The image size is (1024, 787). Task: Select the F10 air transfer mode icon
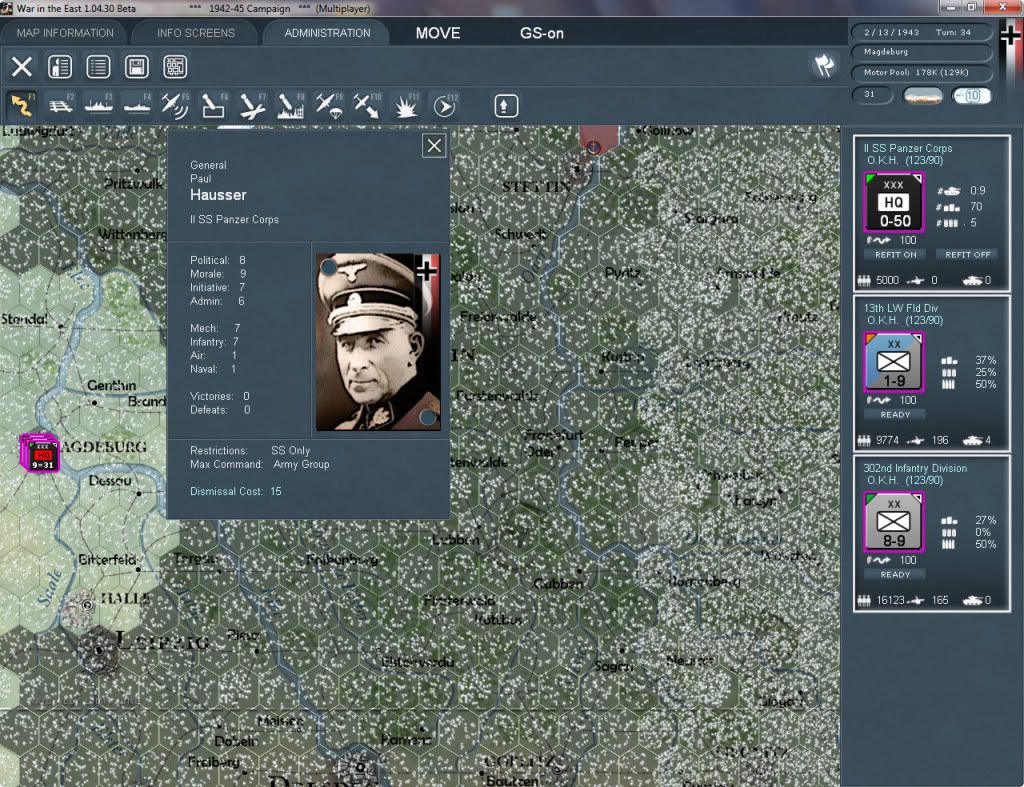coord(367,105)
